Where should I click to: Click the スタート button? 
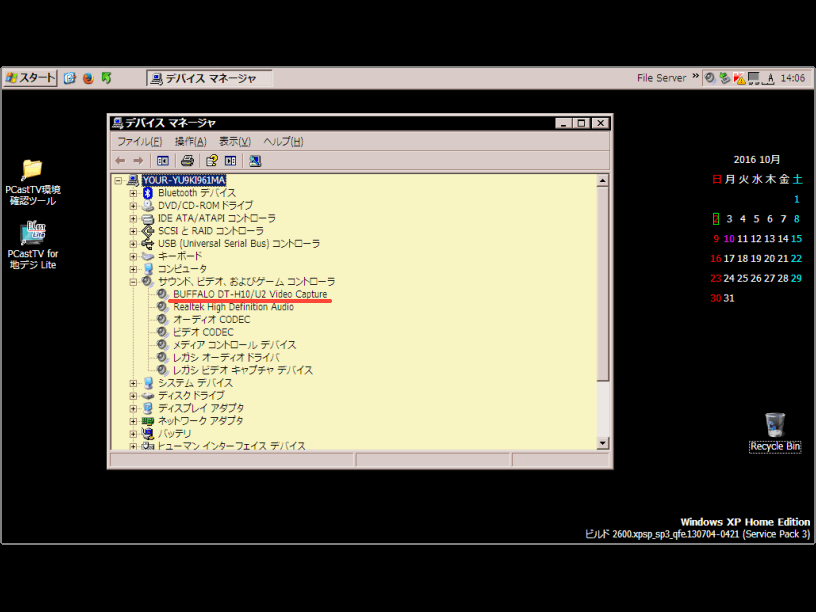pos(30,78)
